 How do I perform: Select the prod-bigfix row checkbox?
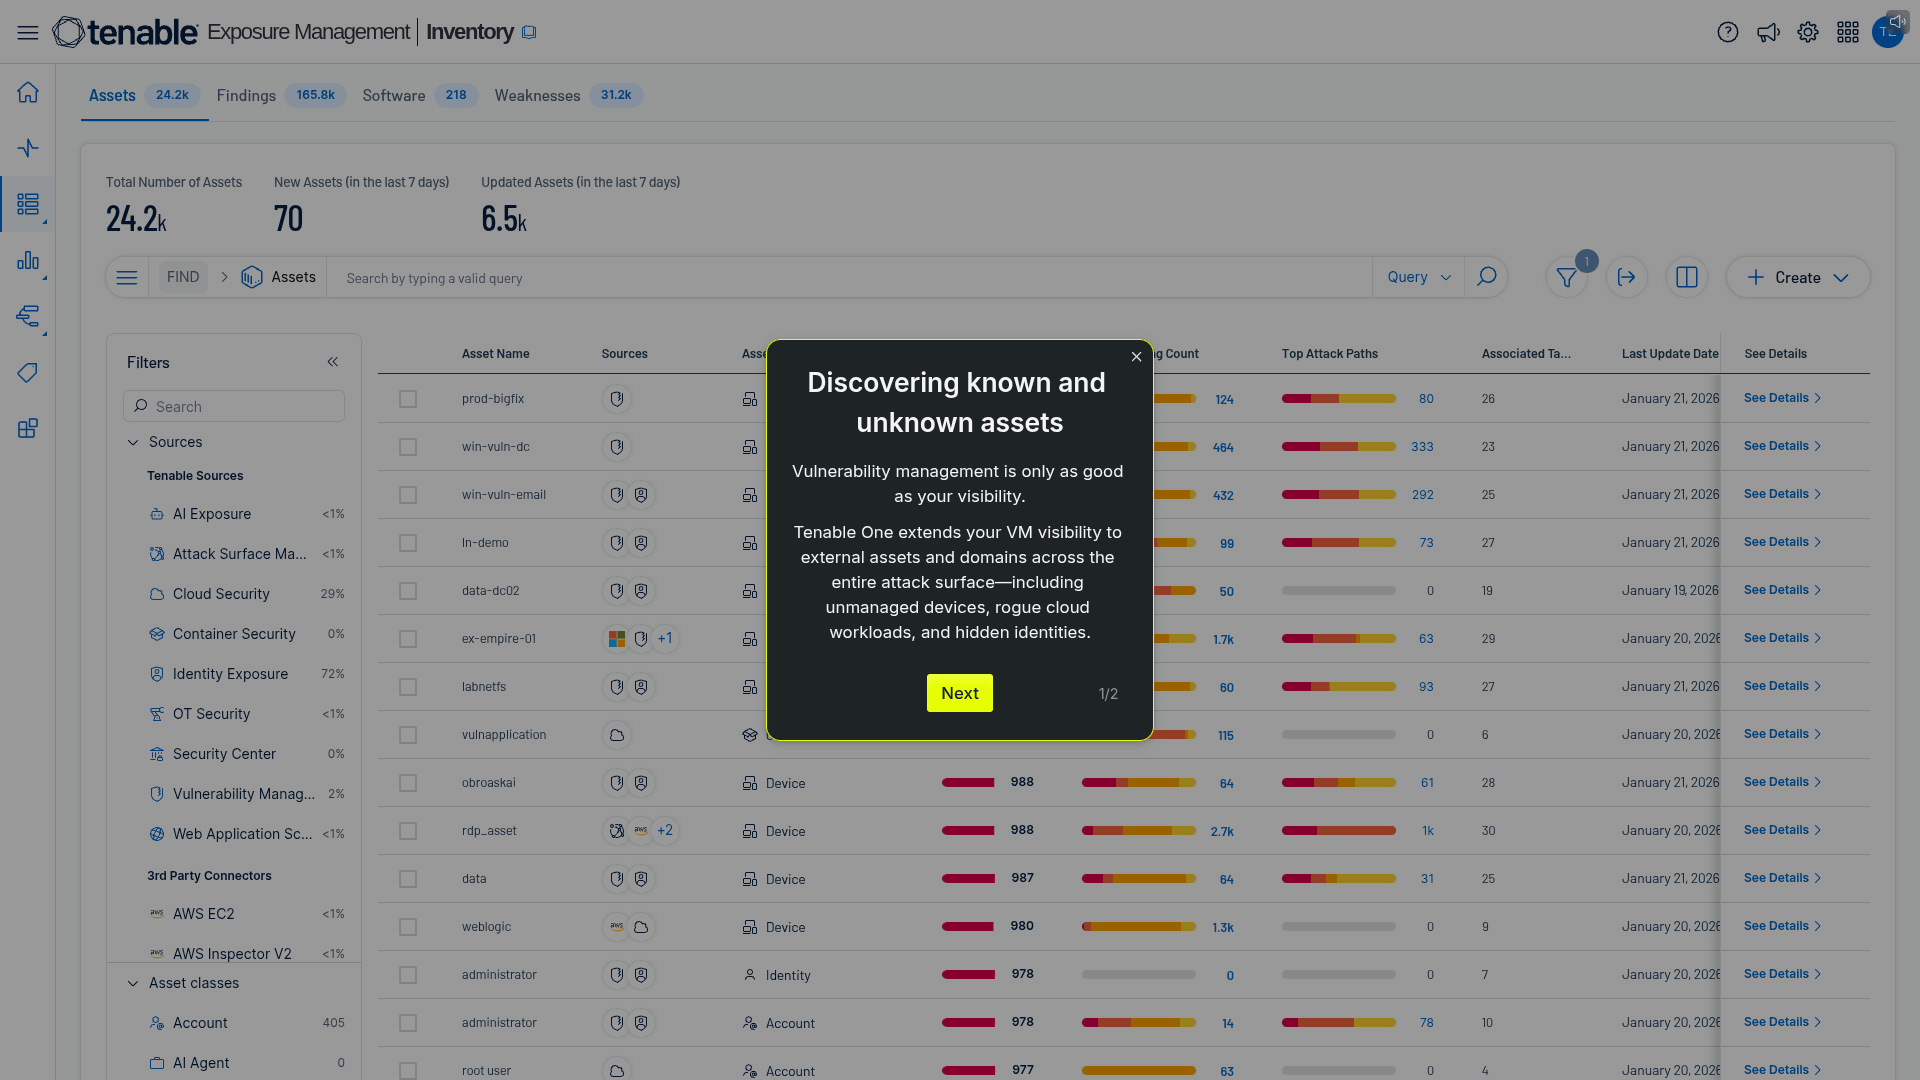tap(408, 399)
